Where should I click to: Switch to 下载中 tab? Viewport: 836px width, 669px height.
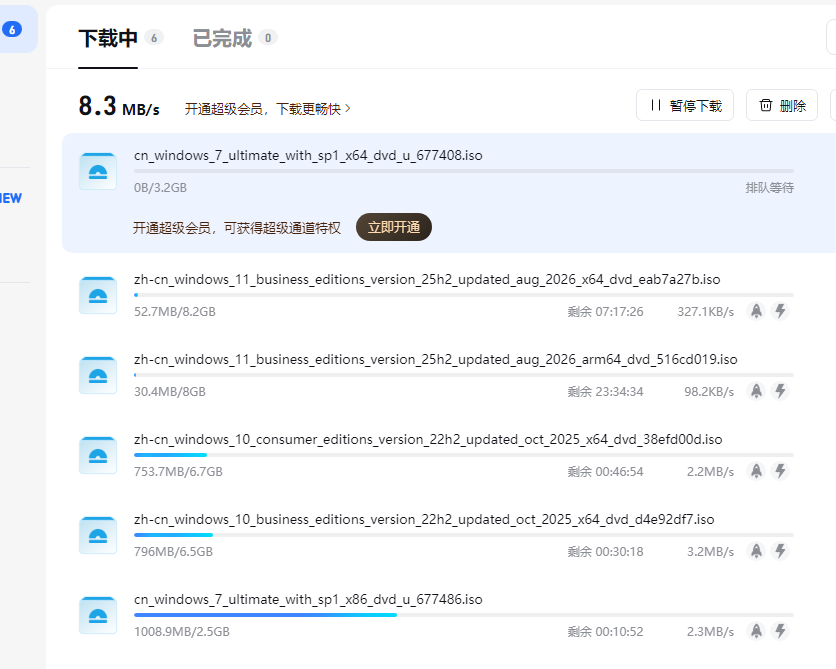point(108,38)
